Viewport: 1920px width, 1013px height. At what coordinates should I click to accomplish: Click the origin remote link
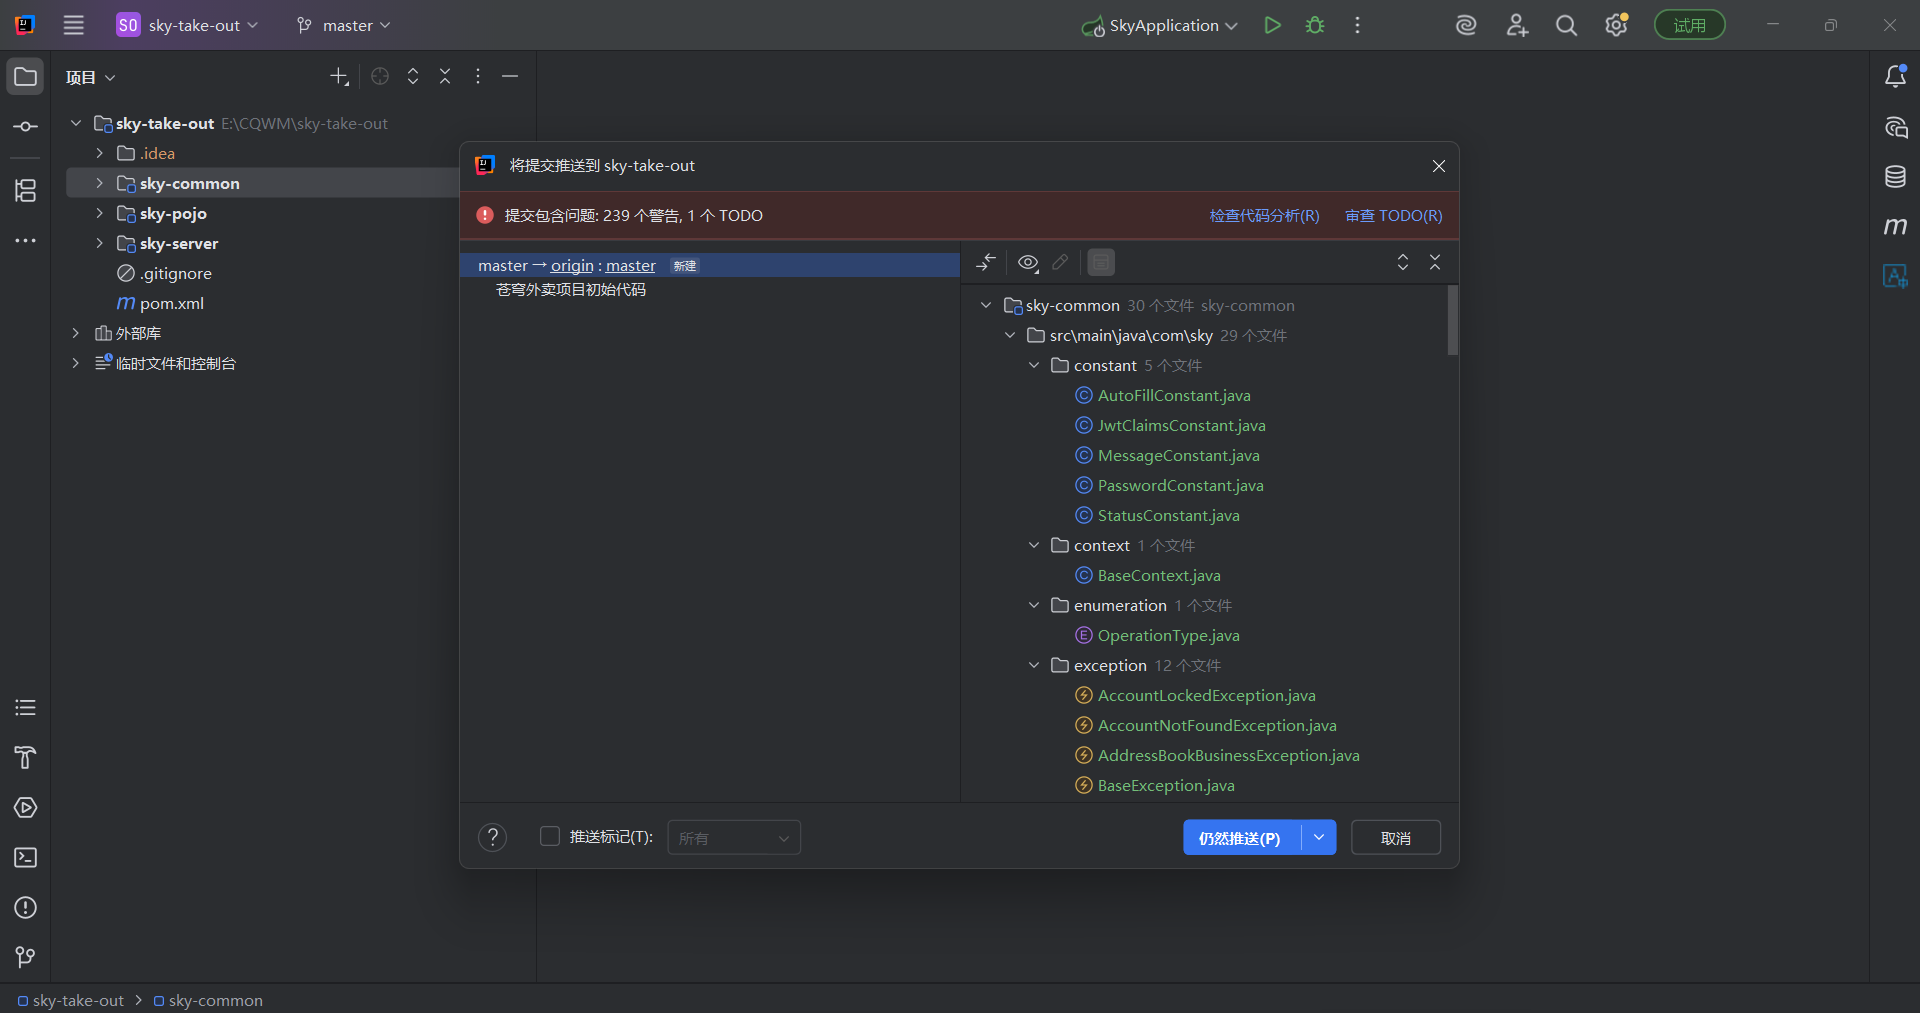pos(572,266)
